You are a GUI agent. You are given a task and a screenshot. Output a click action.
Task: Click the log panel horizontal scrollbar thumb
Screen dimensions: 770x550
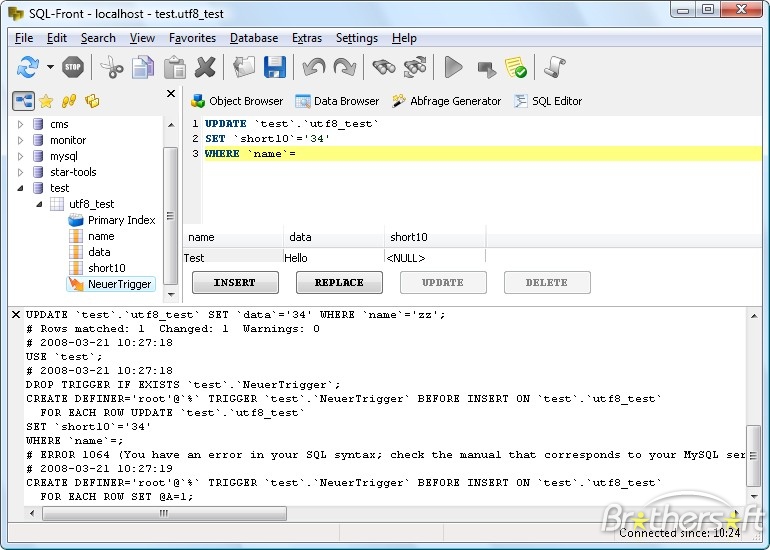pyautogui.click(x=164, y=514)
